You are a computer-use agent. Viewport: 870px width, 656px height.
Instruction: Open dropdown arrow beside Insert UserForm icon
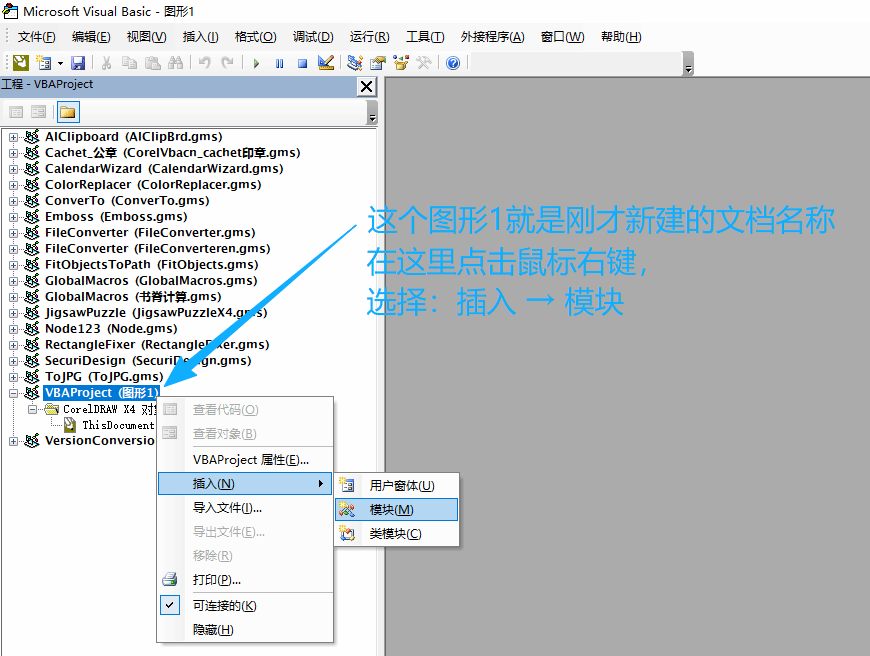pos(60,63)
